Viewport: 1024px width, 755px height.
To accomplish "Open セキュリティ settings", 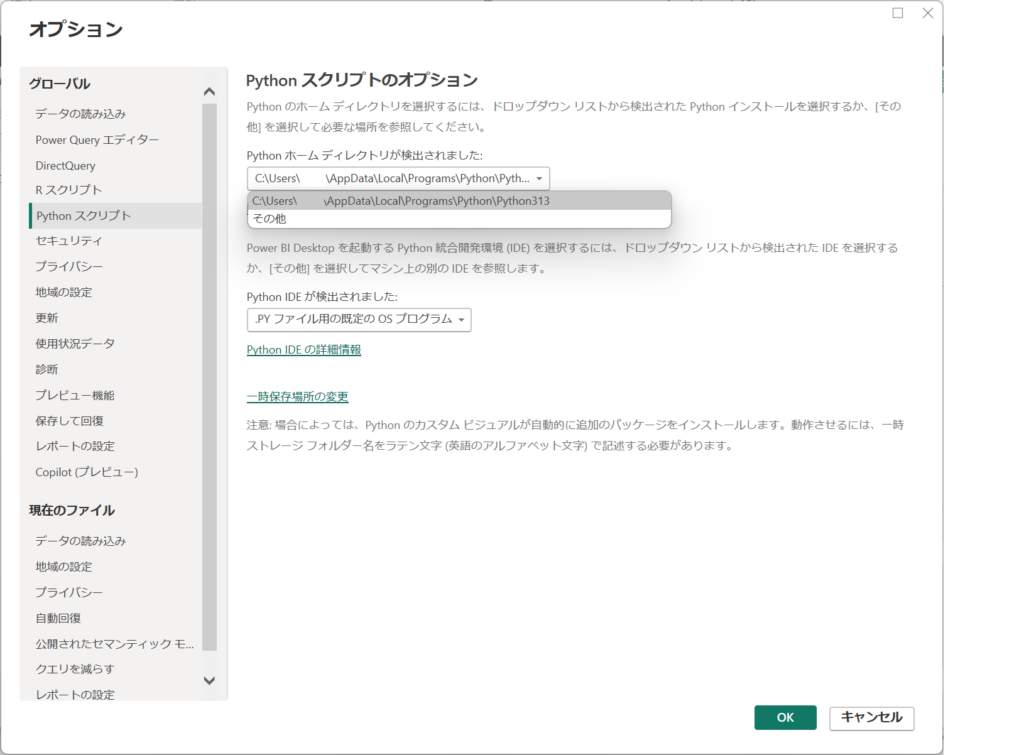I will click(x=69, y=241).
